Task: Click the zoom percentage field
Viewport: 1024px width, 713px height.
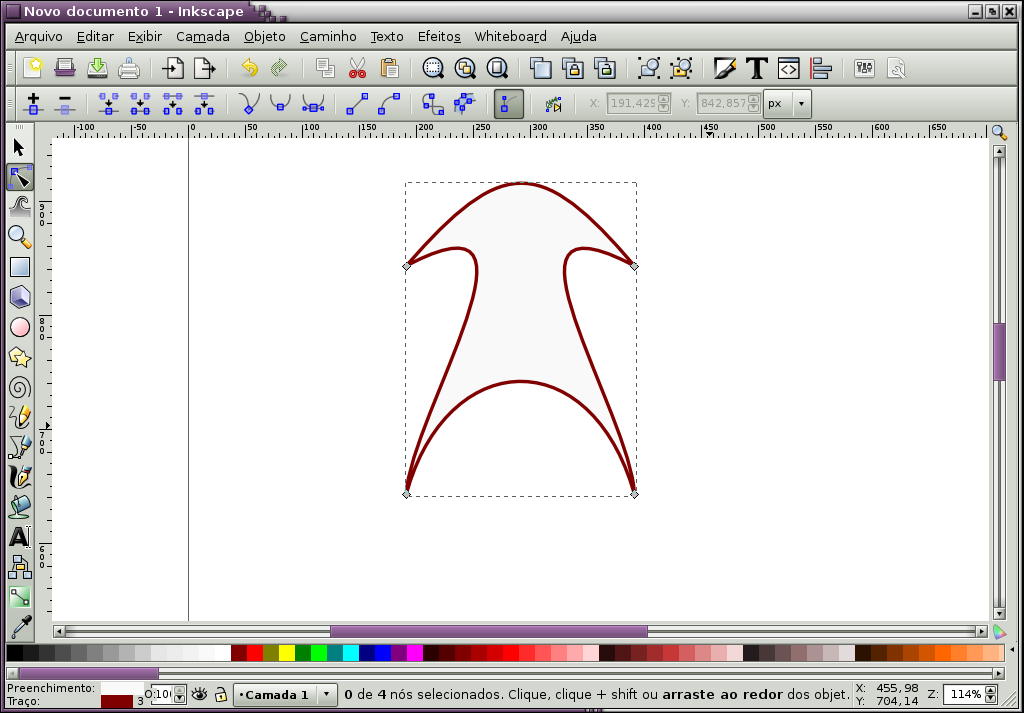Action: (x=964, y=694)
